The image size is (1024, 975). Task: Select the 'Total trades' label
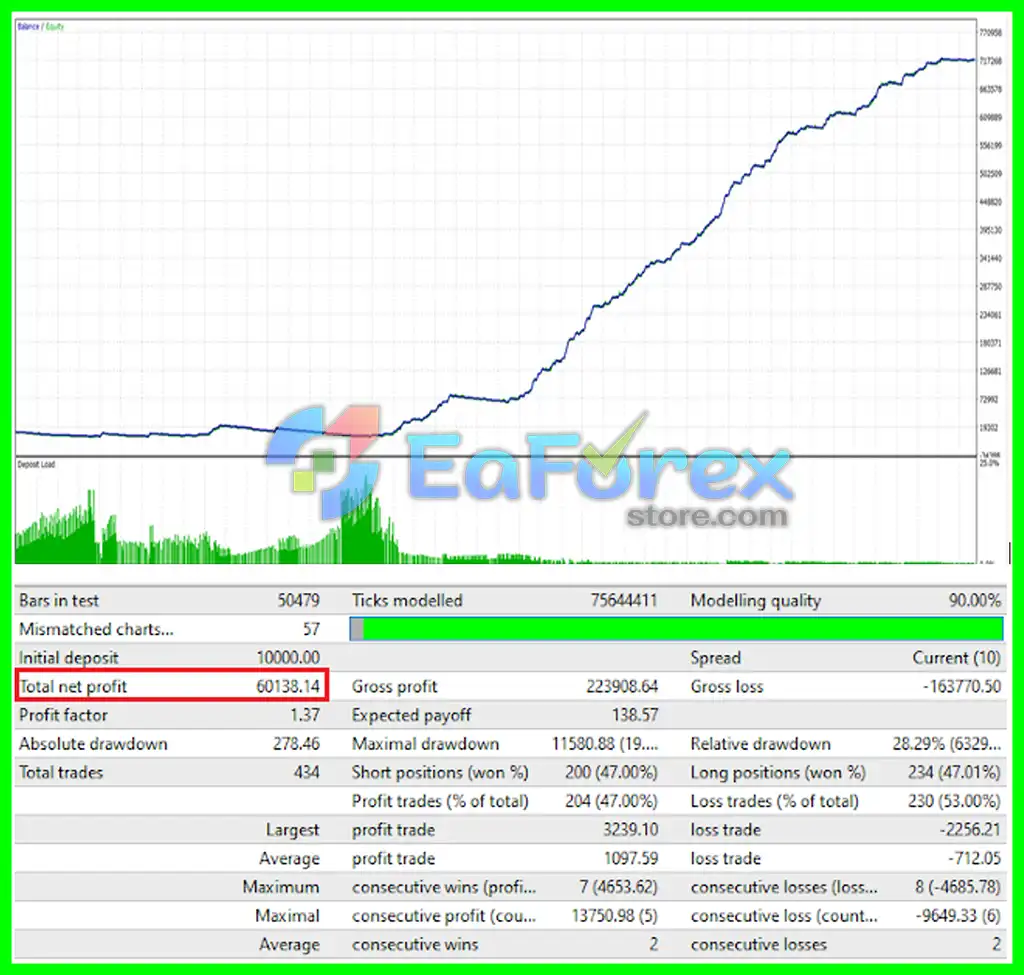tap(61, 773)
